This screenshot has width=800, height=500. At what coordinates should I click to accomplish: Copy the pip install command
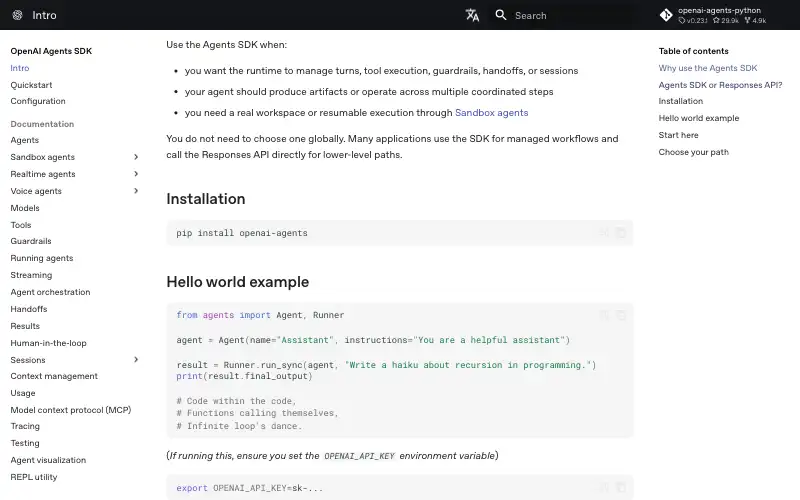tap(620, 233)
